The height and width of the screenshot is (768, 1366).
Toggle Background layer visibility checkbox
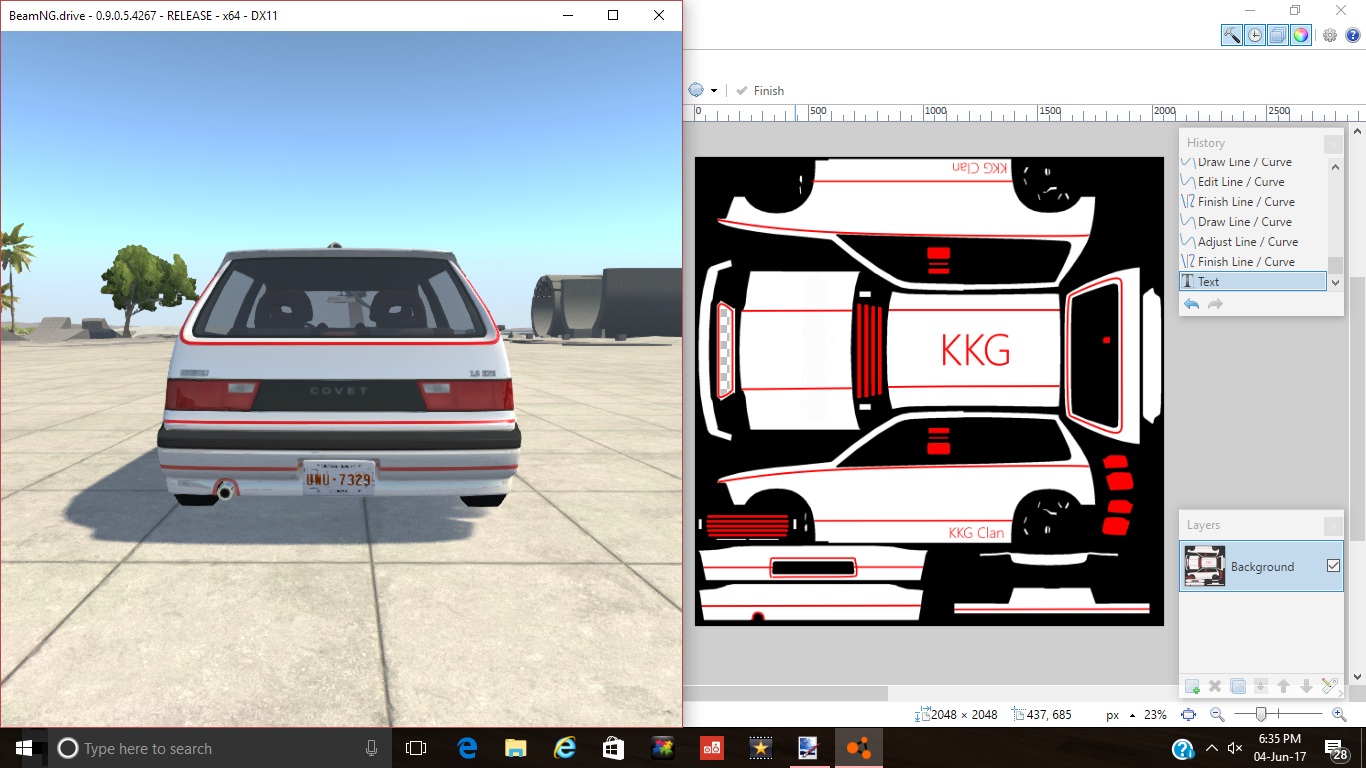(1333, 566)
